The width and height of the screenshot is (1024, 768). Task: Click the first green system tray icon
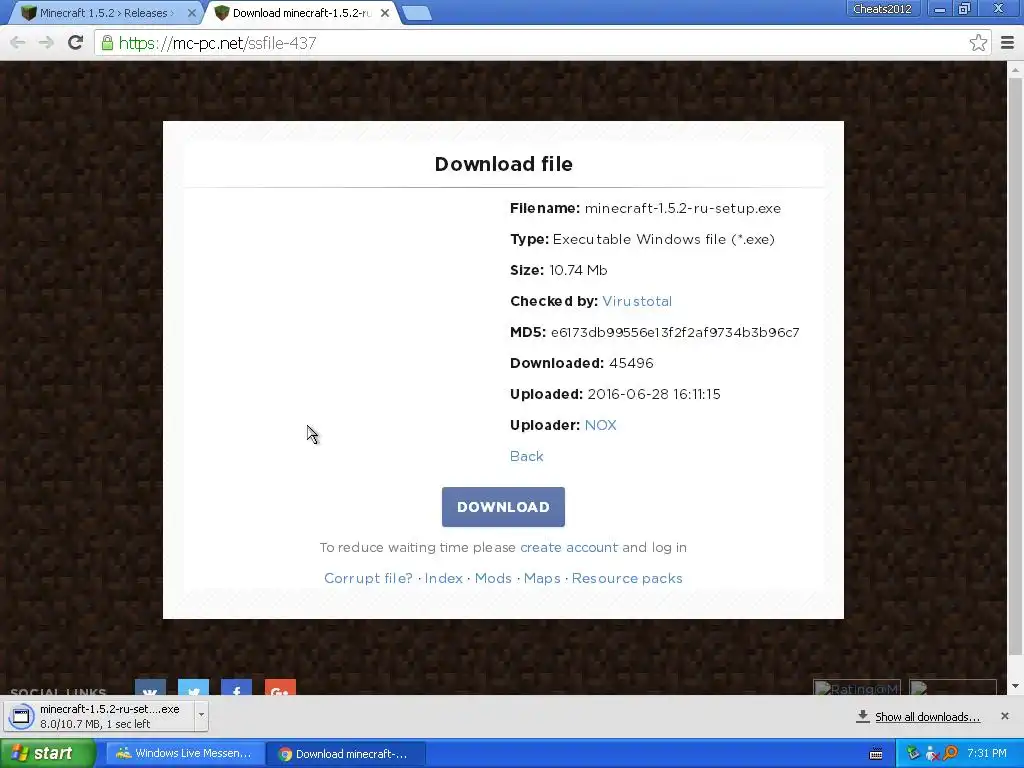click(x=913, y=754)
